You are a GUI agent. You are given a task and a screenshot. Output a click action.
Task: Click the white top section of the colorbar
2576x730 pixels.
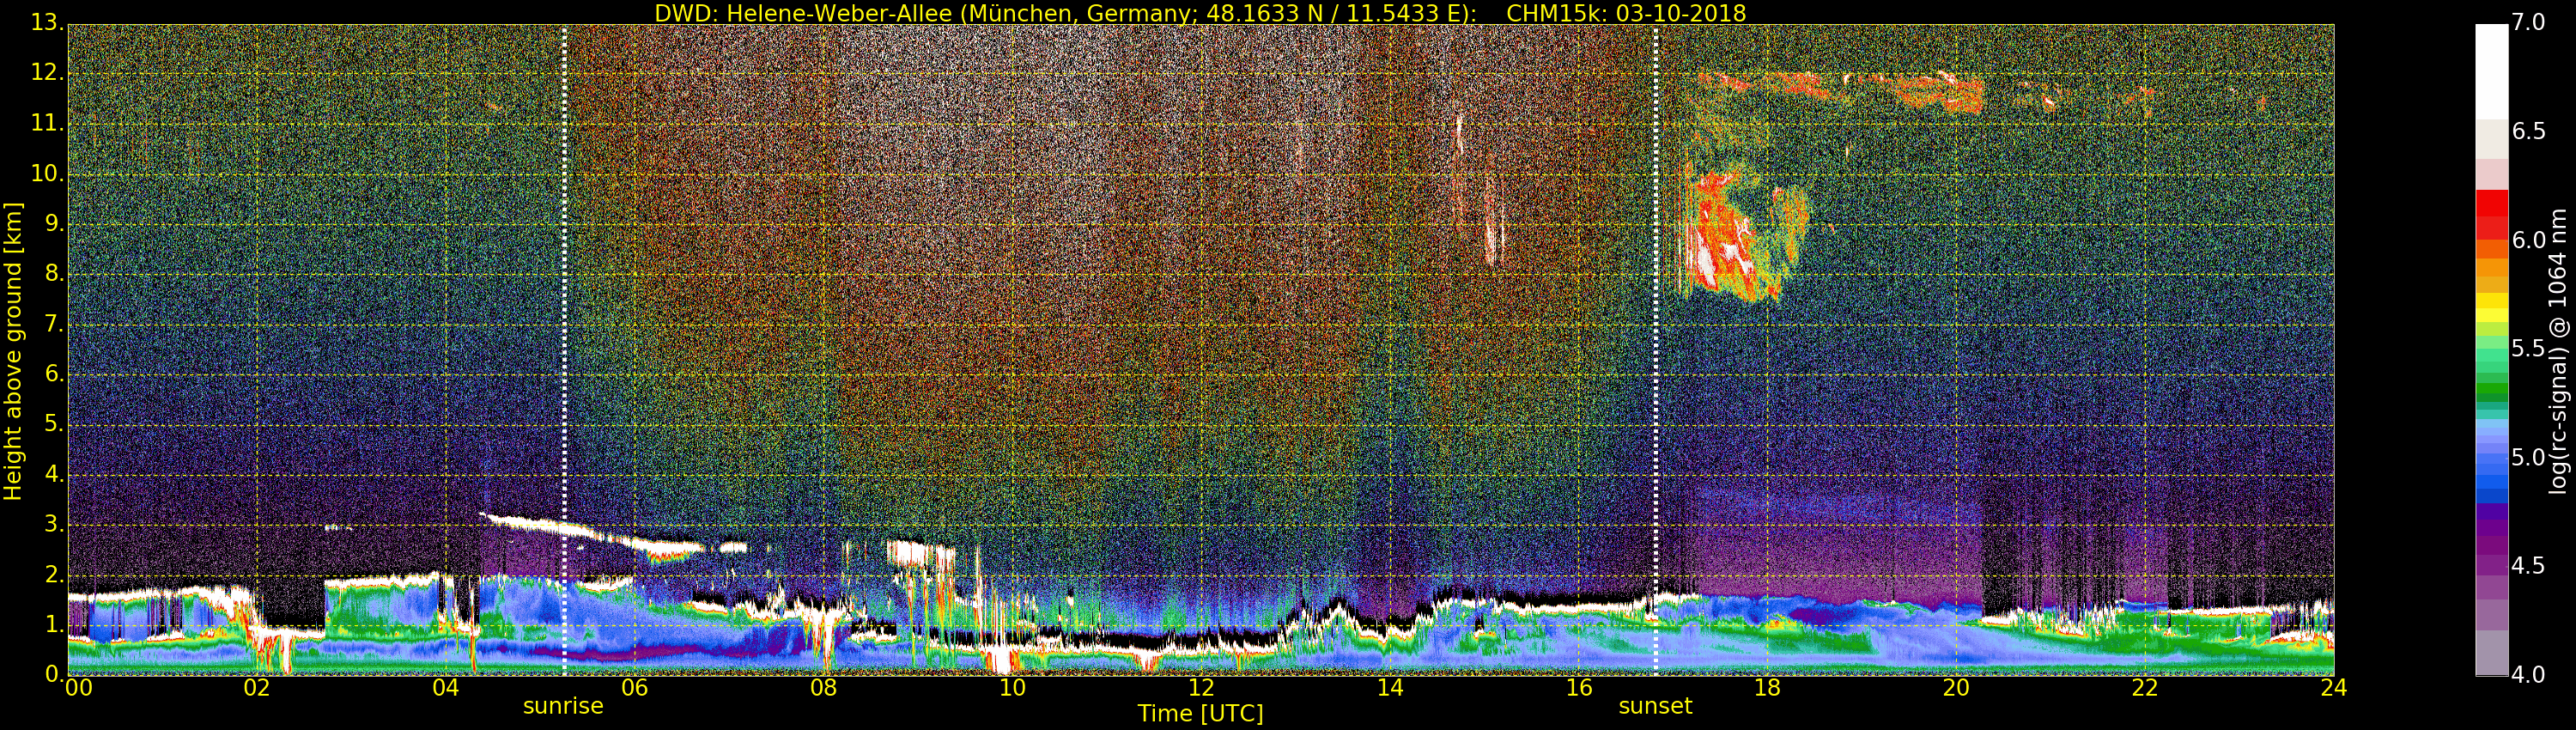coord(2491,72)
